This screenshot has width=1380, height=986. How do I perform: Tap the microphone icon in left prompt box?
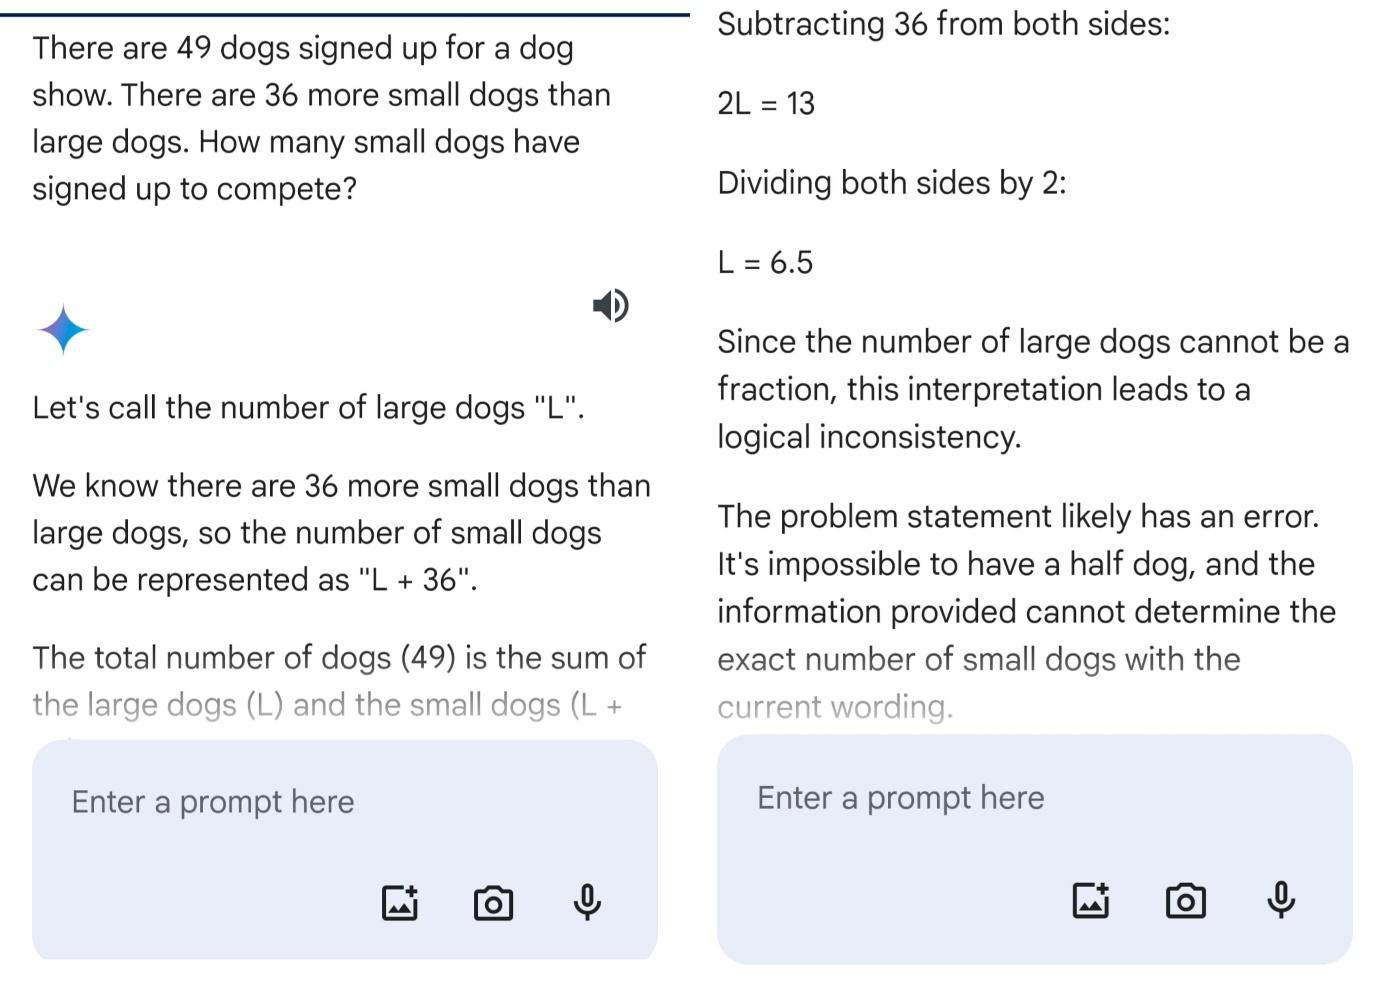[x=587, y=902]
